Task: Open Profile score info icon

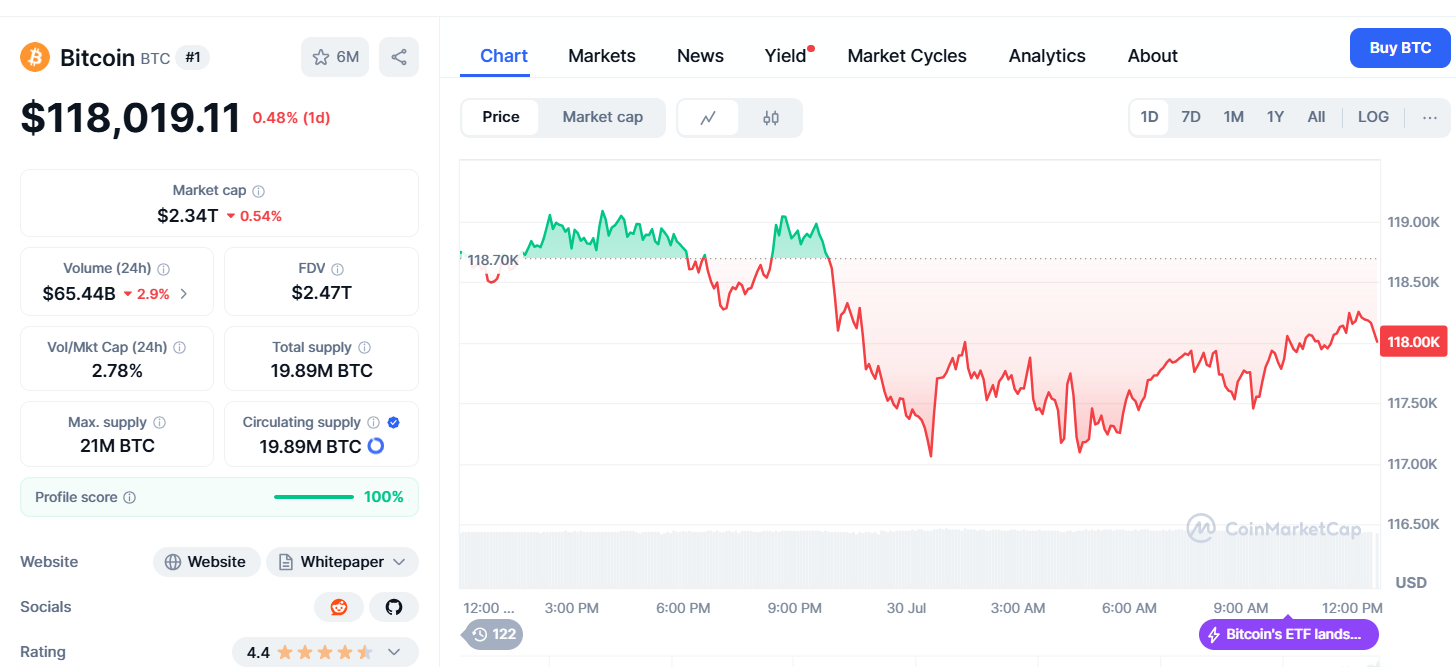Action: point(130,497)
